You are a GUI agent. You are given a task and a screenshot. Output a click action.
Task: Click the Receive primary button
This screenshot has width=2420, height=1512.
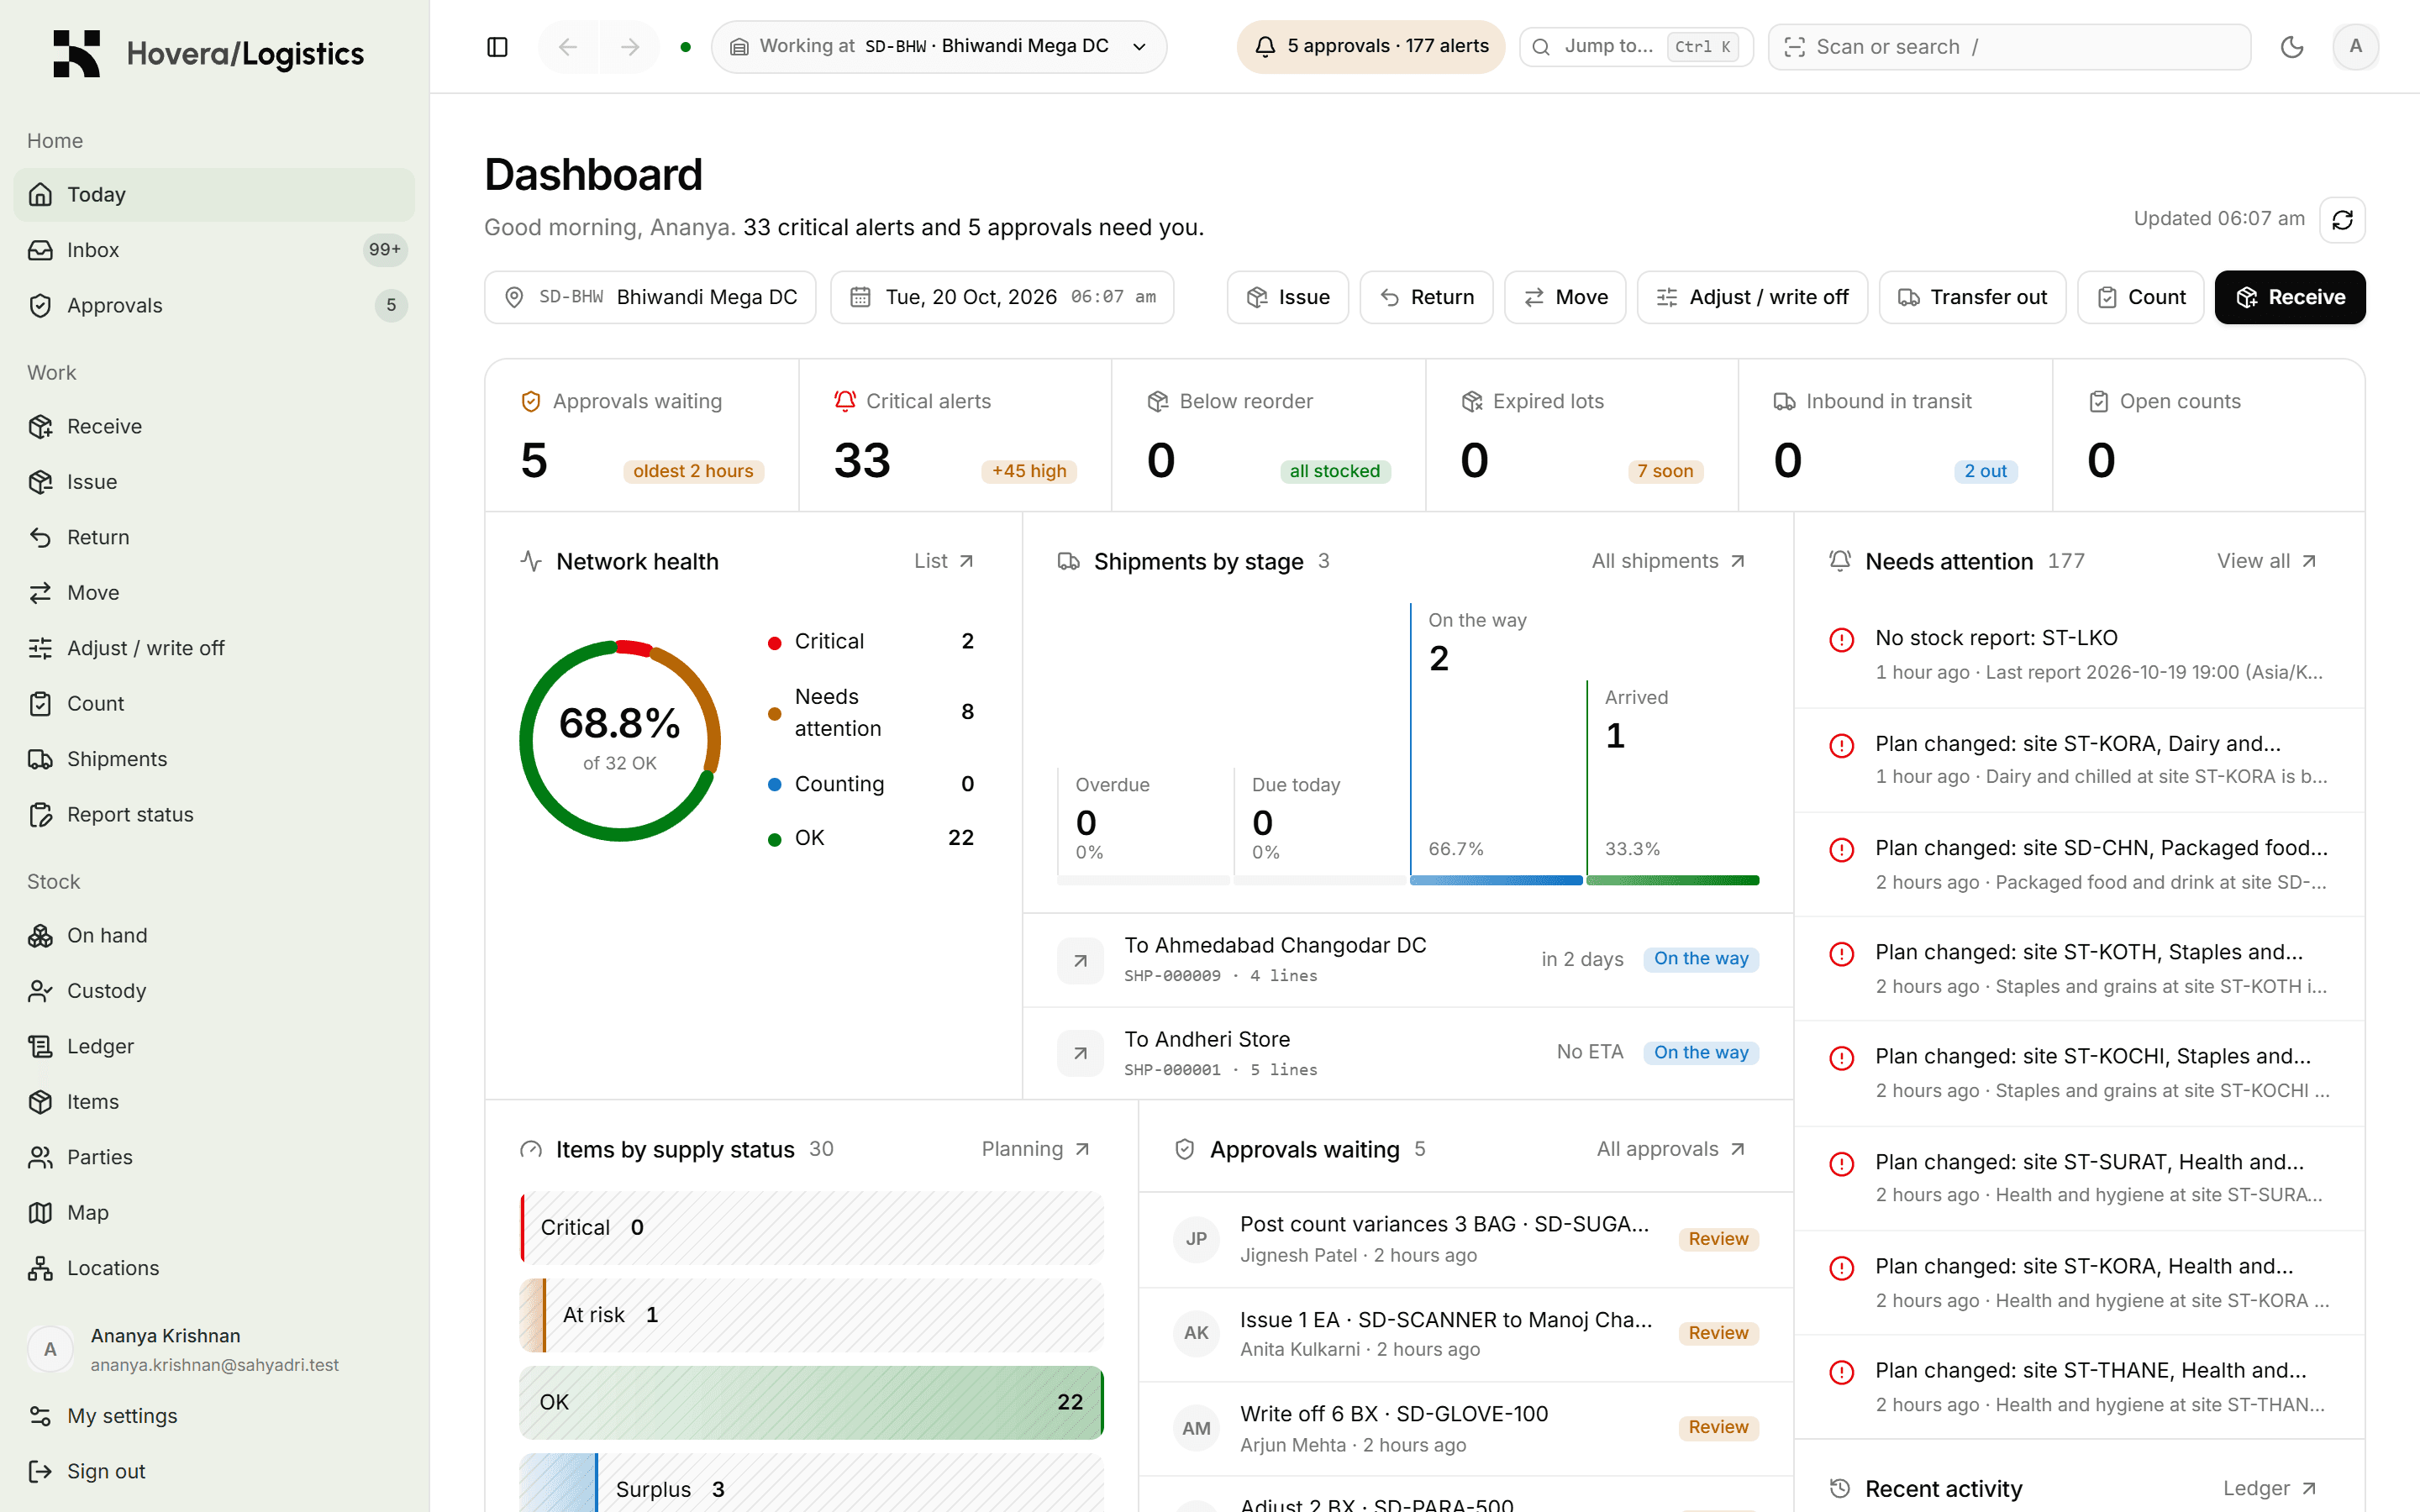tap(2290, 297)
